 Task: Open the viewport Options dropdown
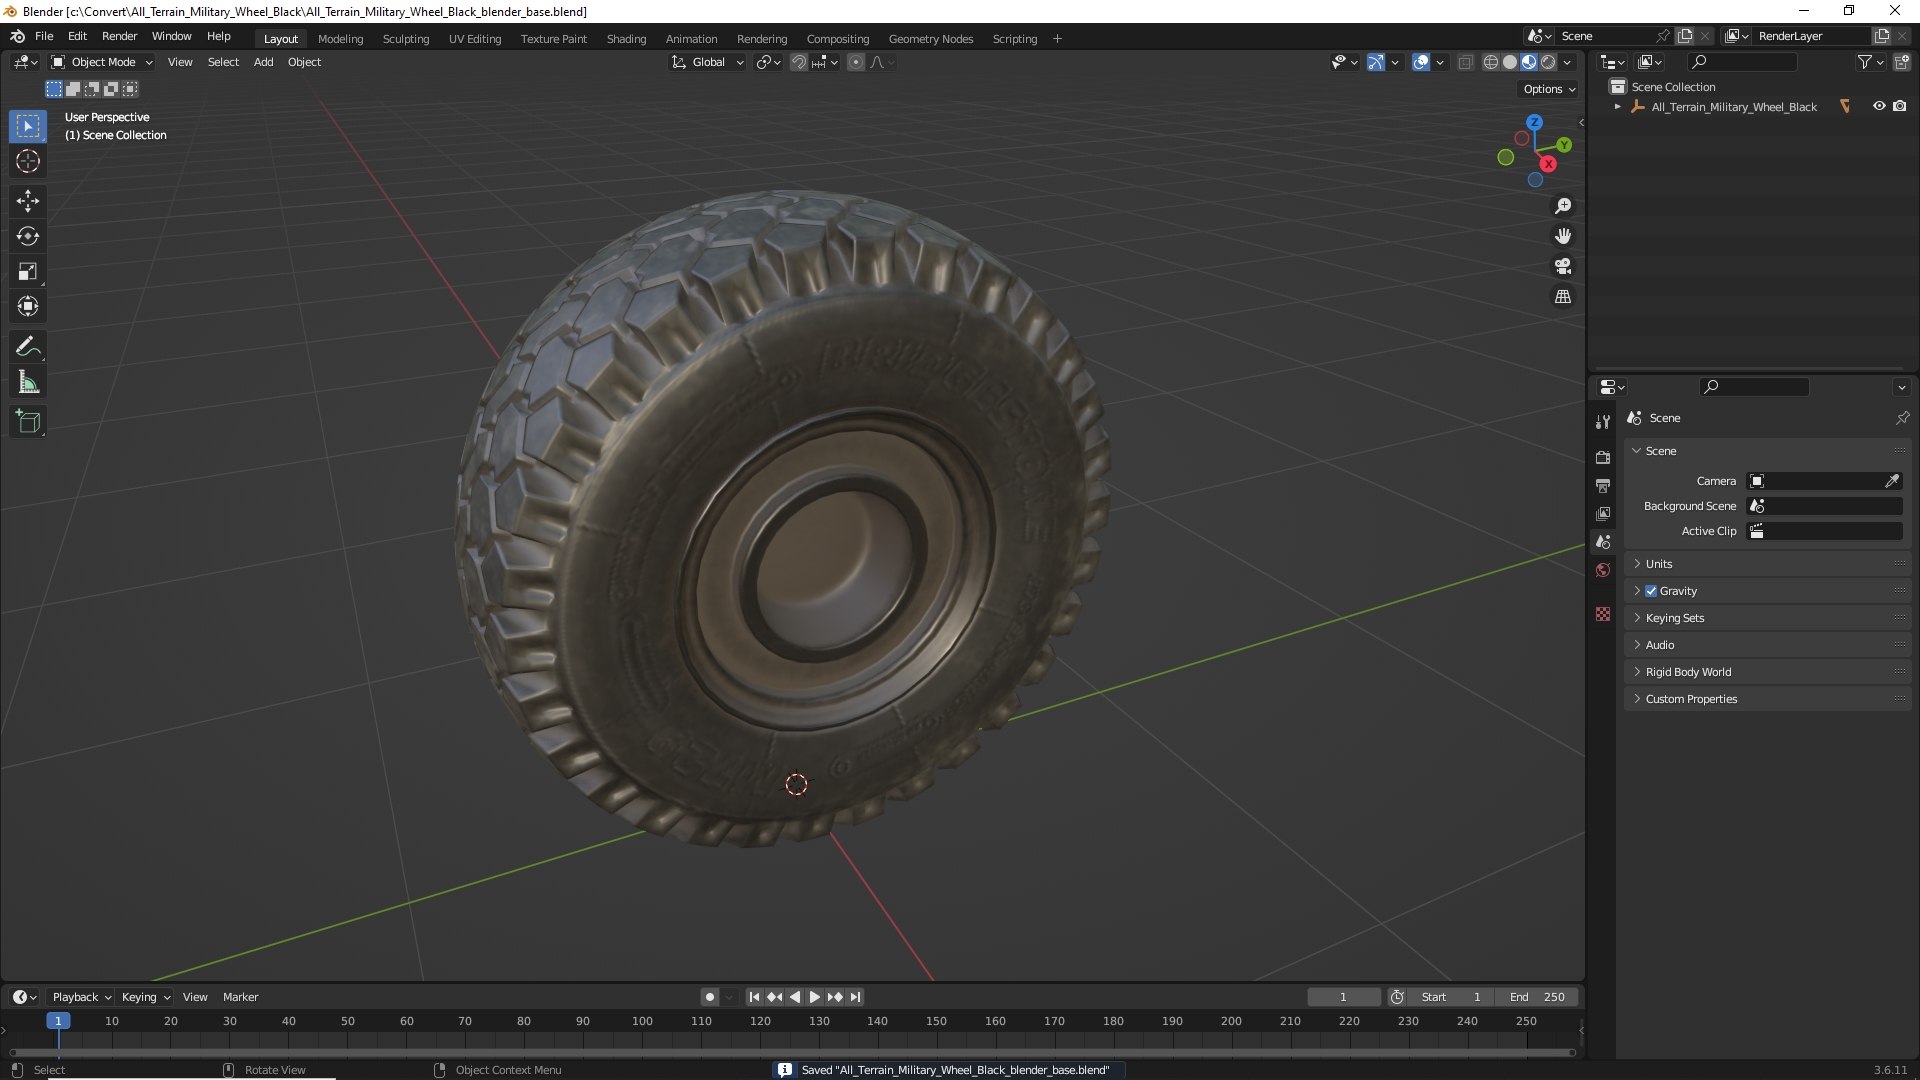pos(1548,89)
